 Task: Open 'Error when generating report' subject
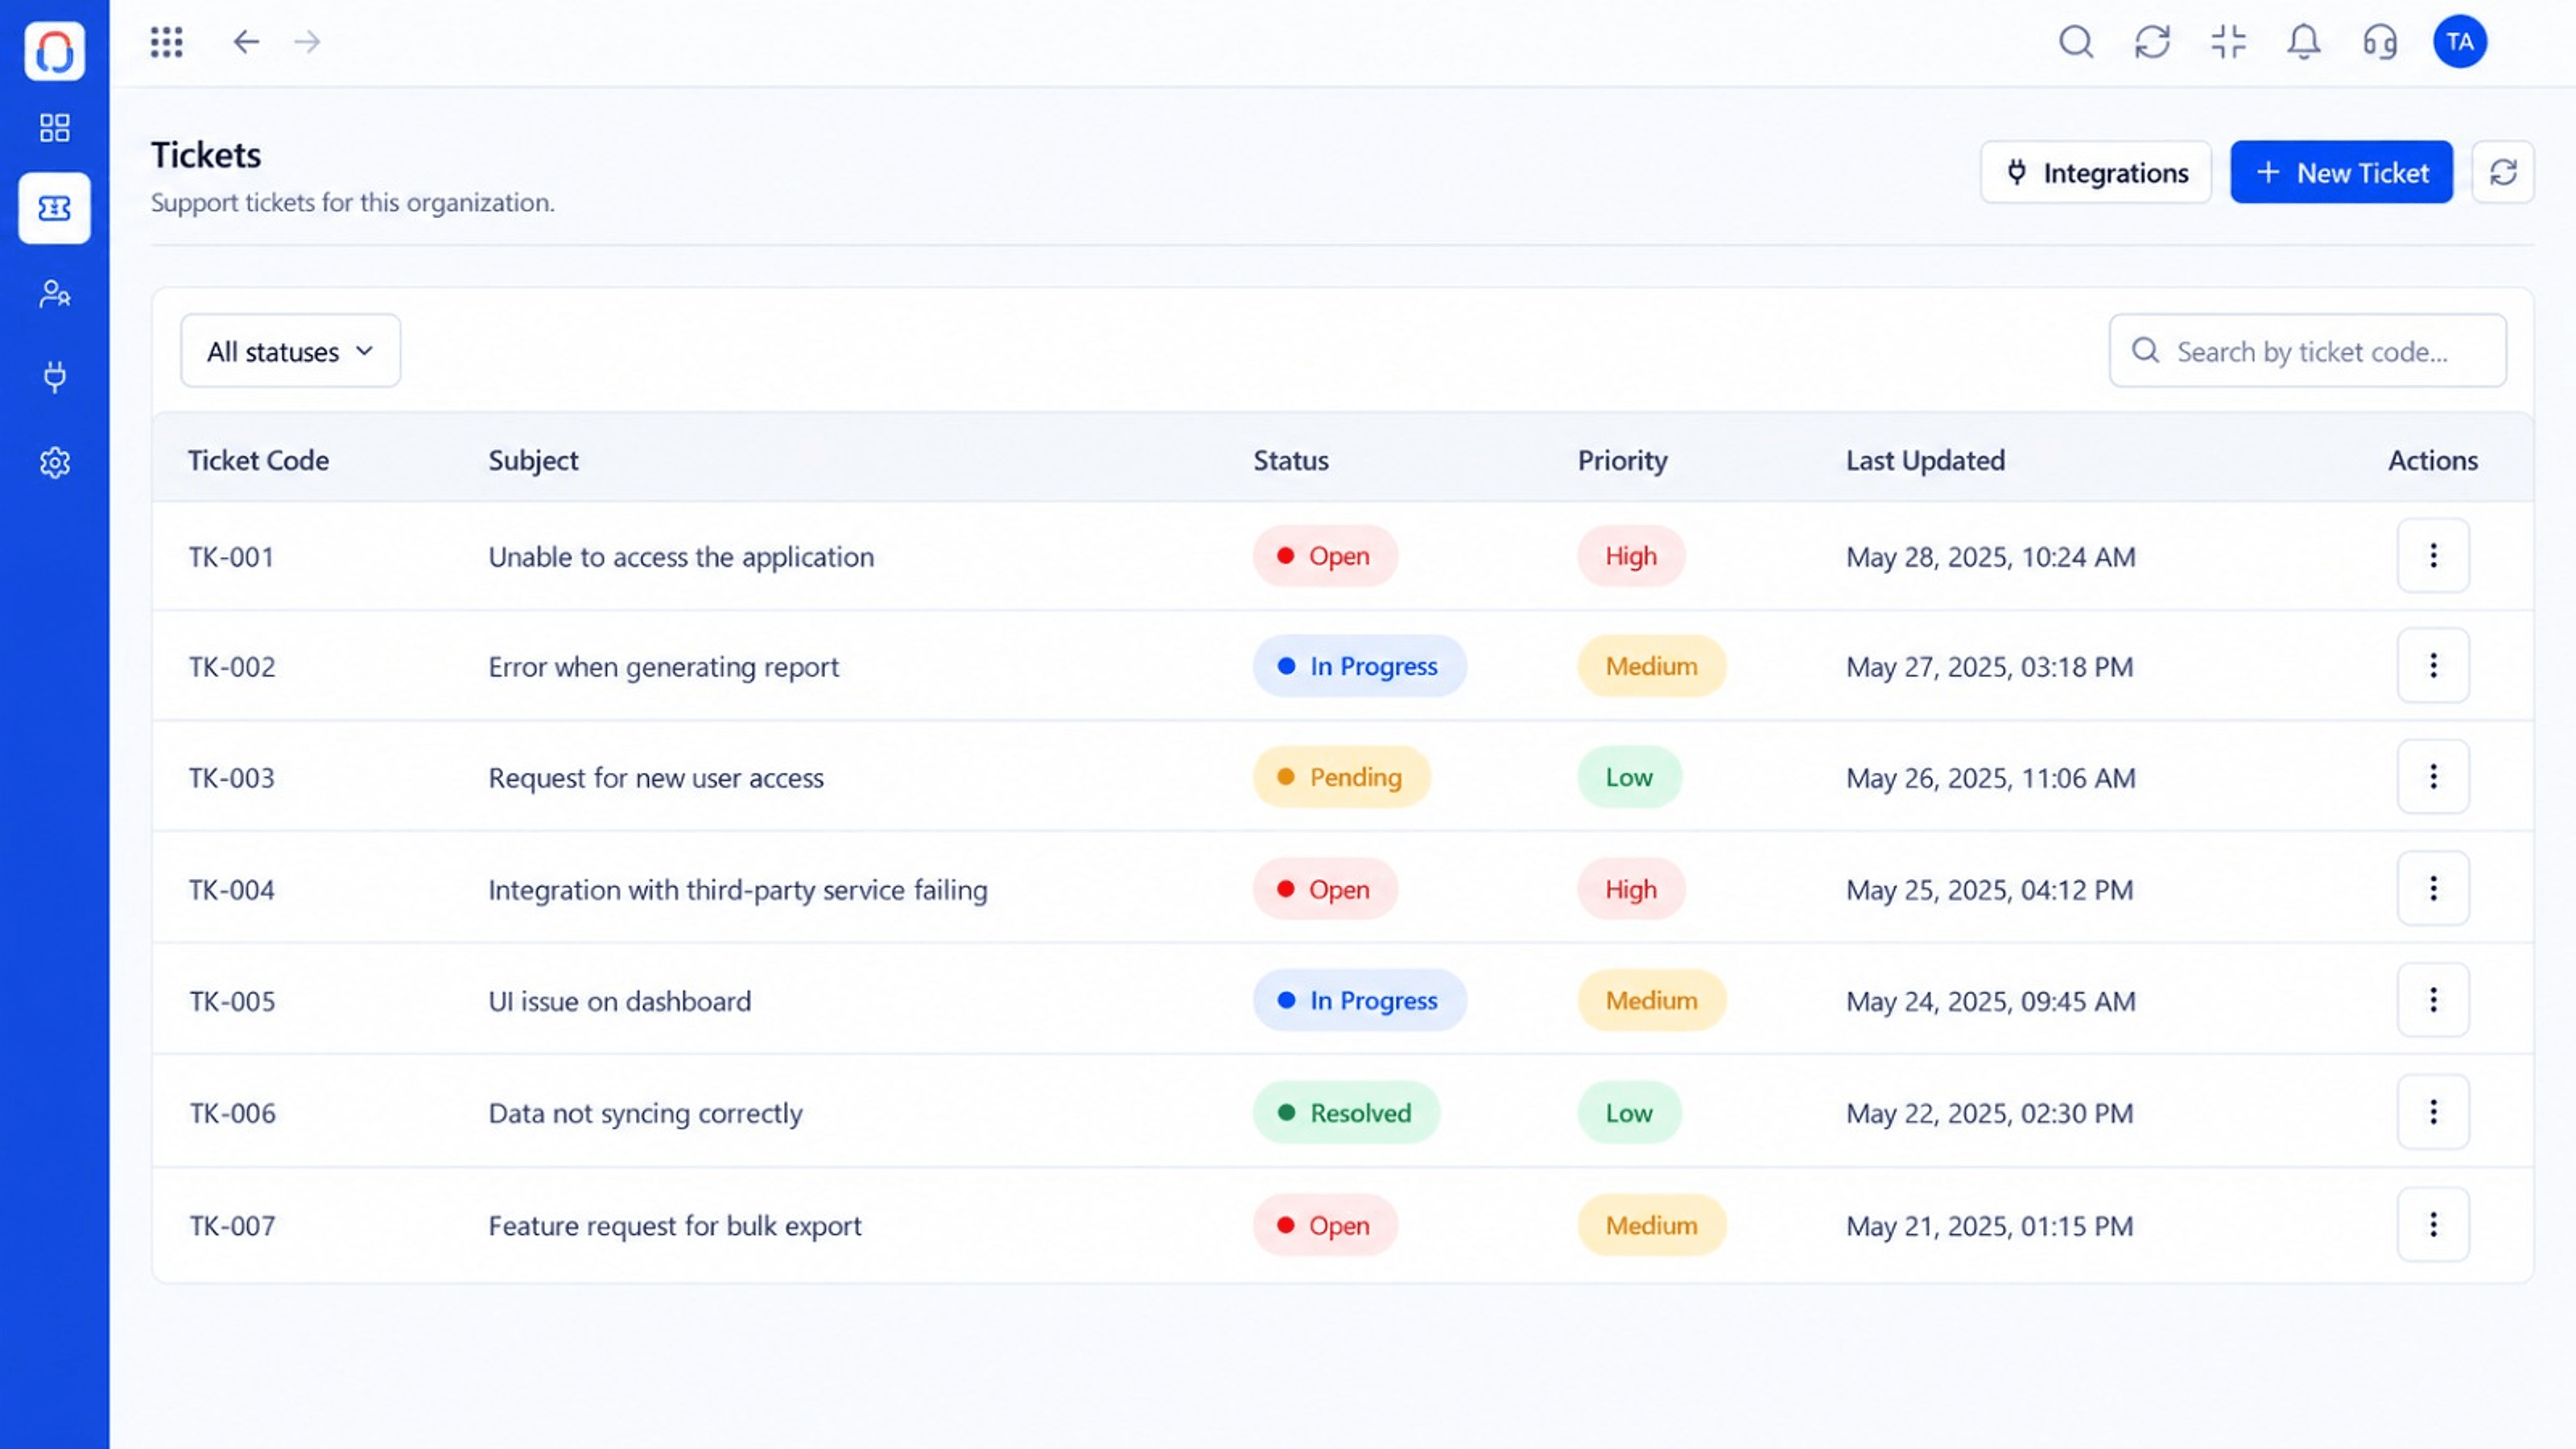663,666
